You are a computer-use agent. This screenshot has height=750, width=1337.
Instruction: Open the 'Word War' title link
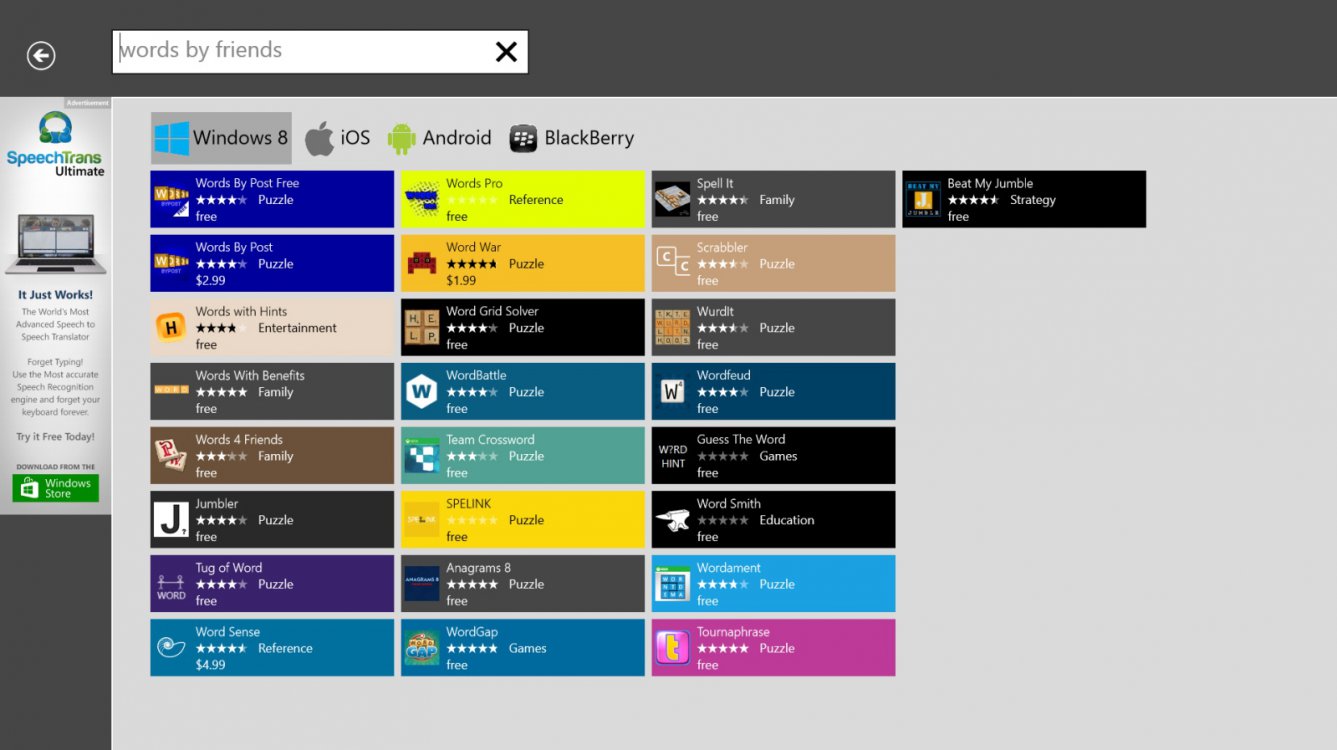pos(474,247)
